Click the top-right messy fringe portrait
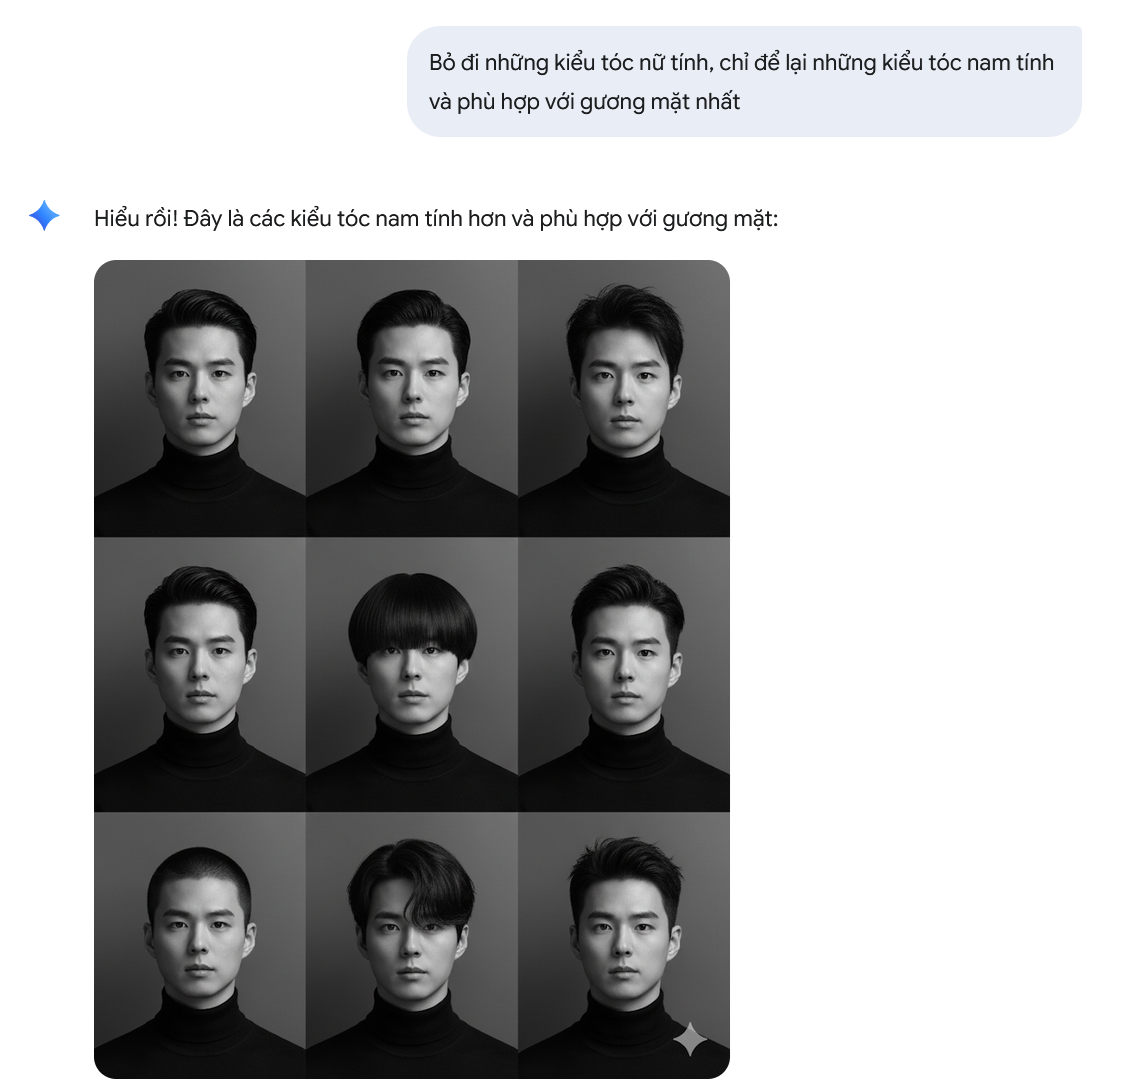Screen dimensions: 1123x1092 [624, 399]
